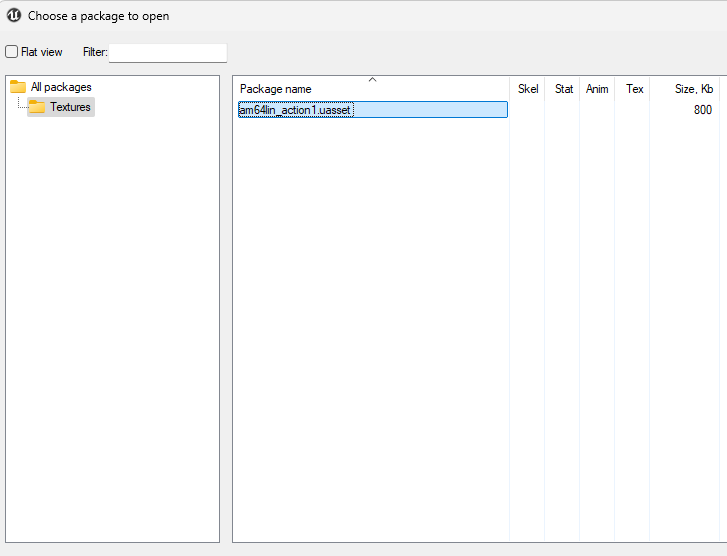Click the All packages folder icon
The height and width of the screenshot is (556, 727).
(x=18, y=87)
